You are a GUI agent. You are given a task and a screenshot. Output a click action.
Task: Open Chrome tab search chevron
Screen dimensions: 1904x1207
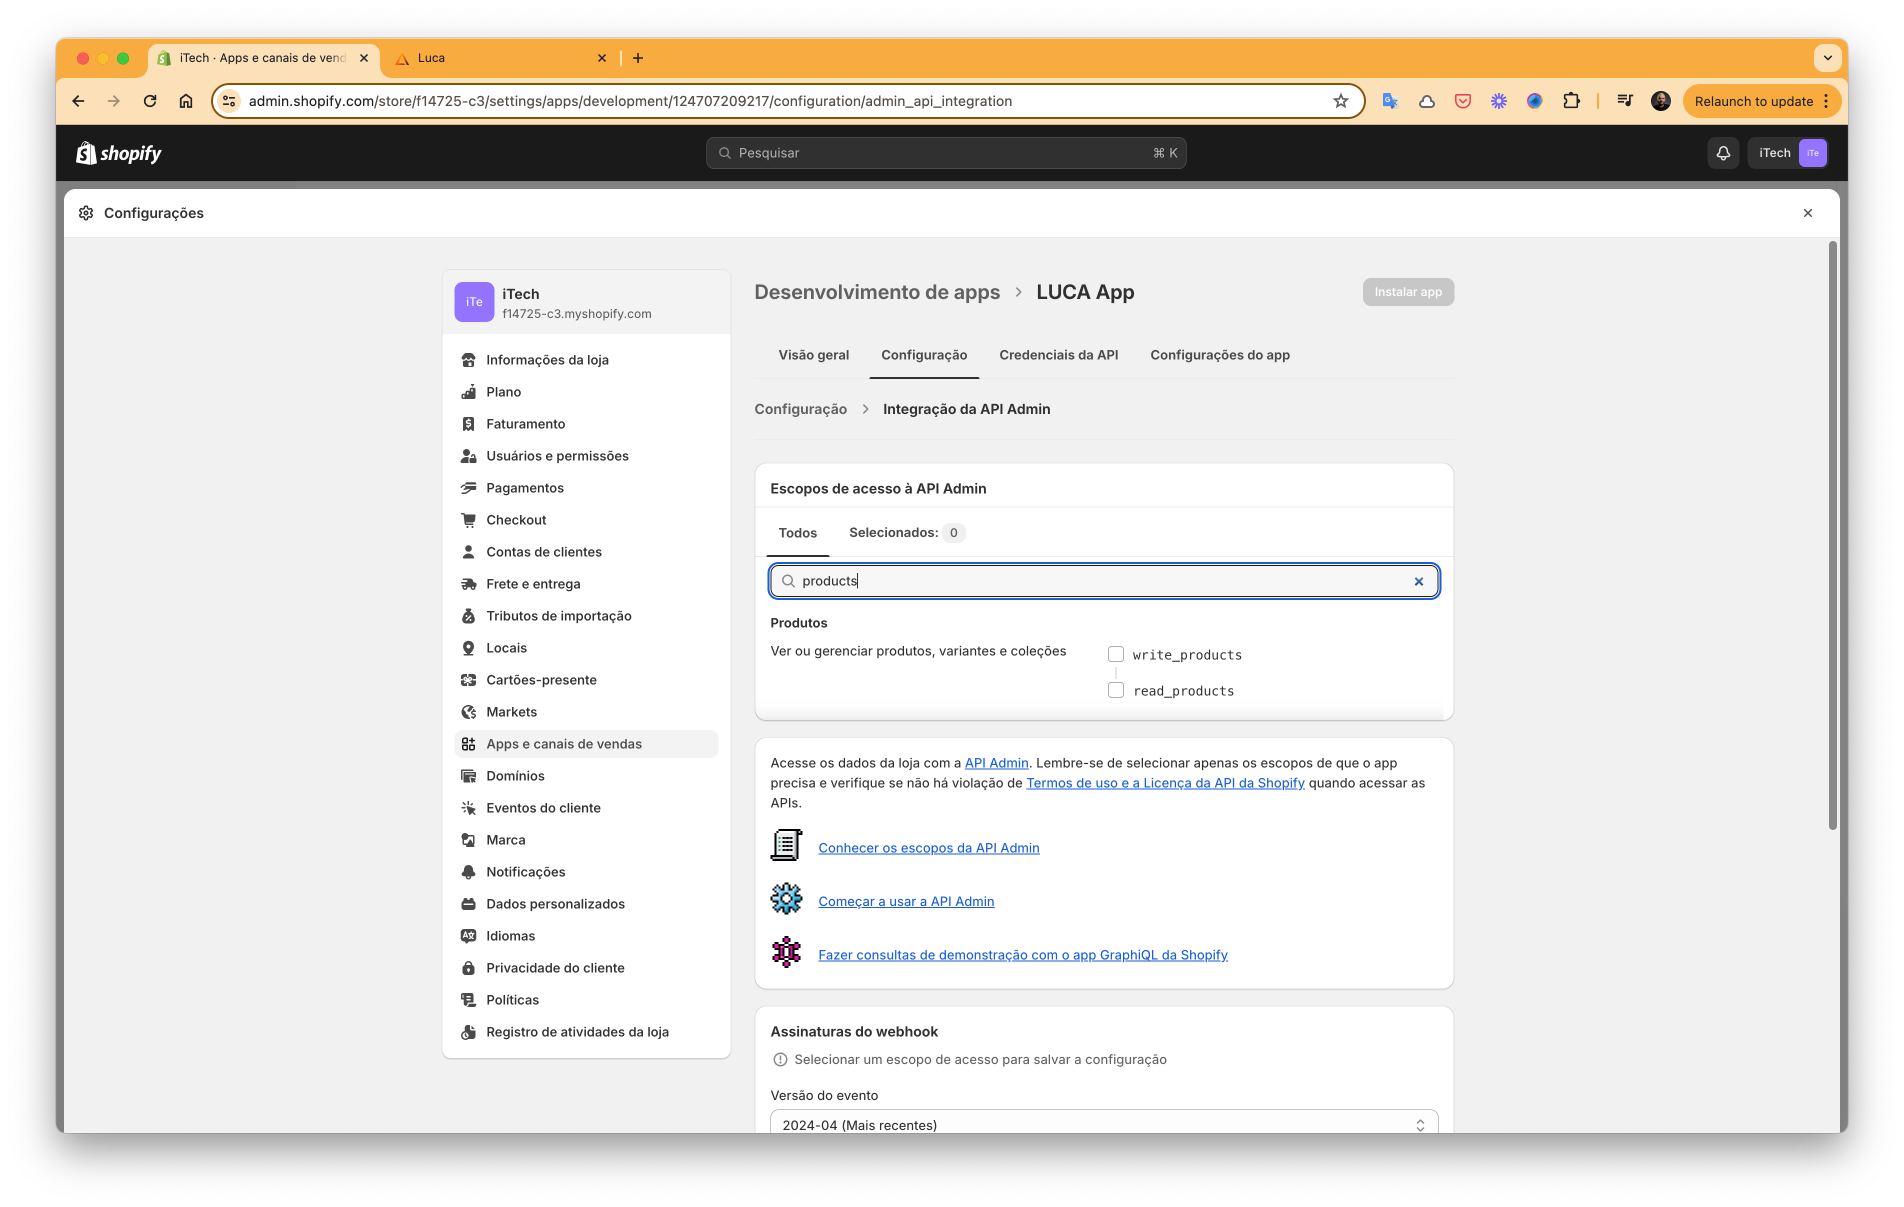click(1827, 58)
